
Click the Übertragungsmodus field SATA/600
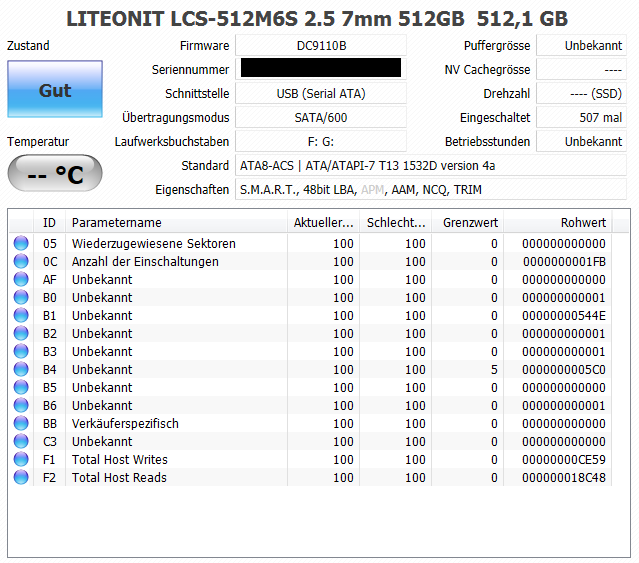pos(321,117)
